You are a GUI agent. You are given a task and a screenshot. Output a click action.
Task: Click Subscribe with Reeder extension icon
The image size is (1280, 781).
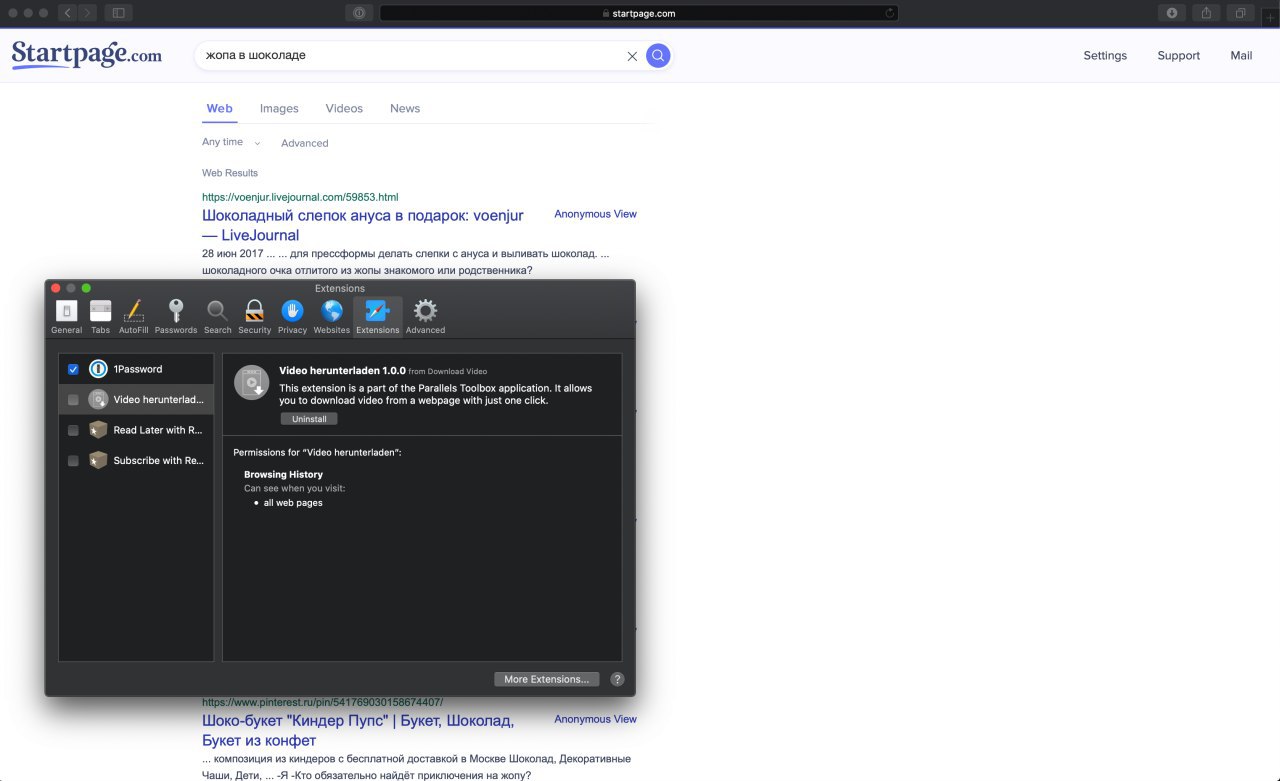98,460
